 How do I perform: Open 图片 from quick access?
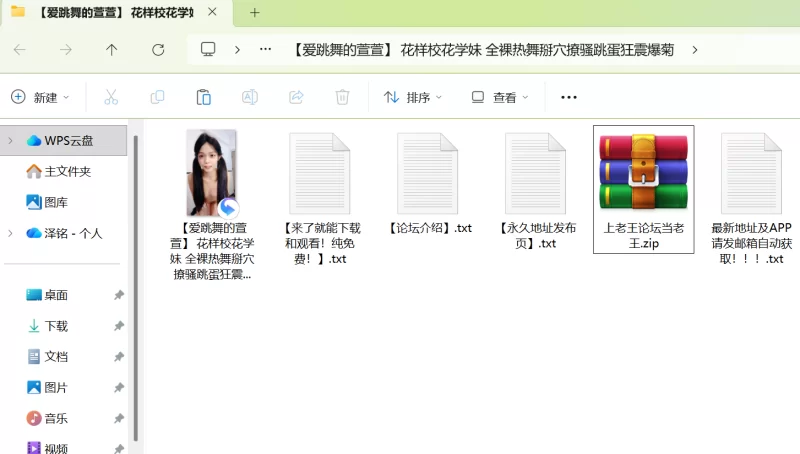(47, 388)
